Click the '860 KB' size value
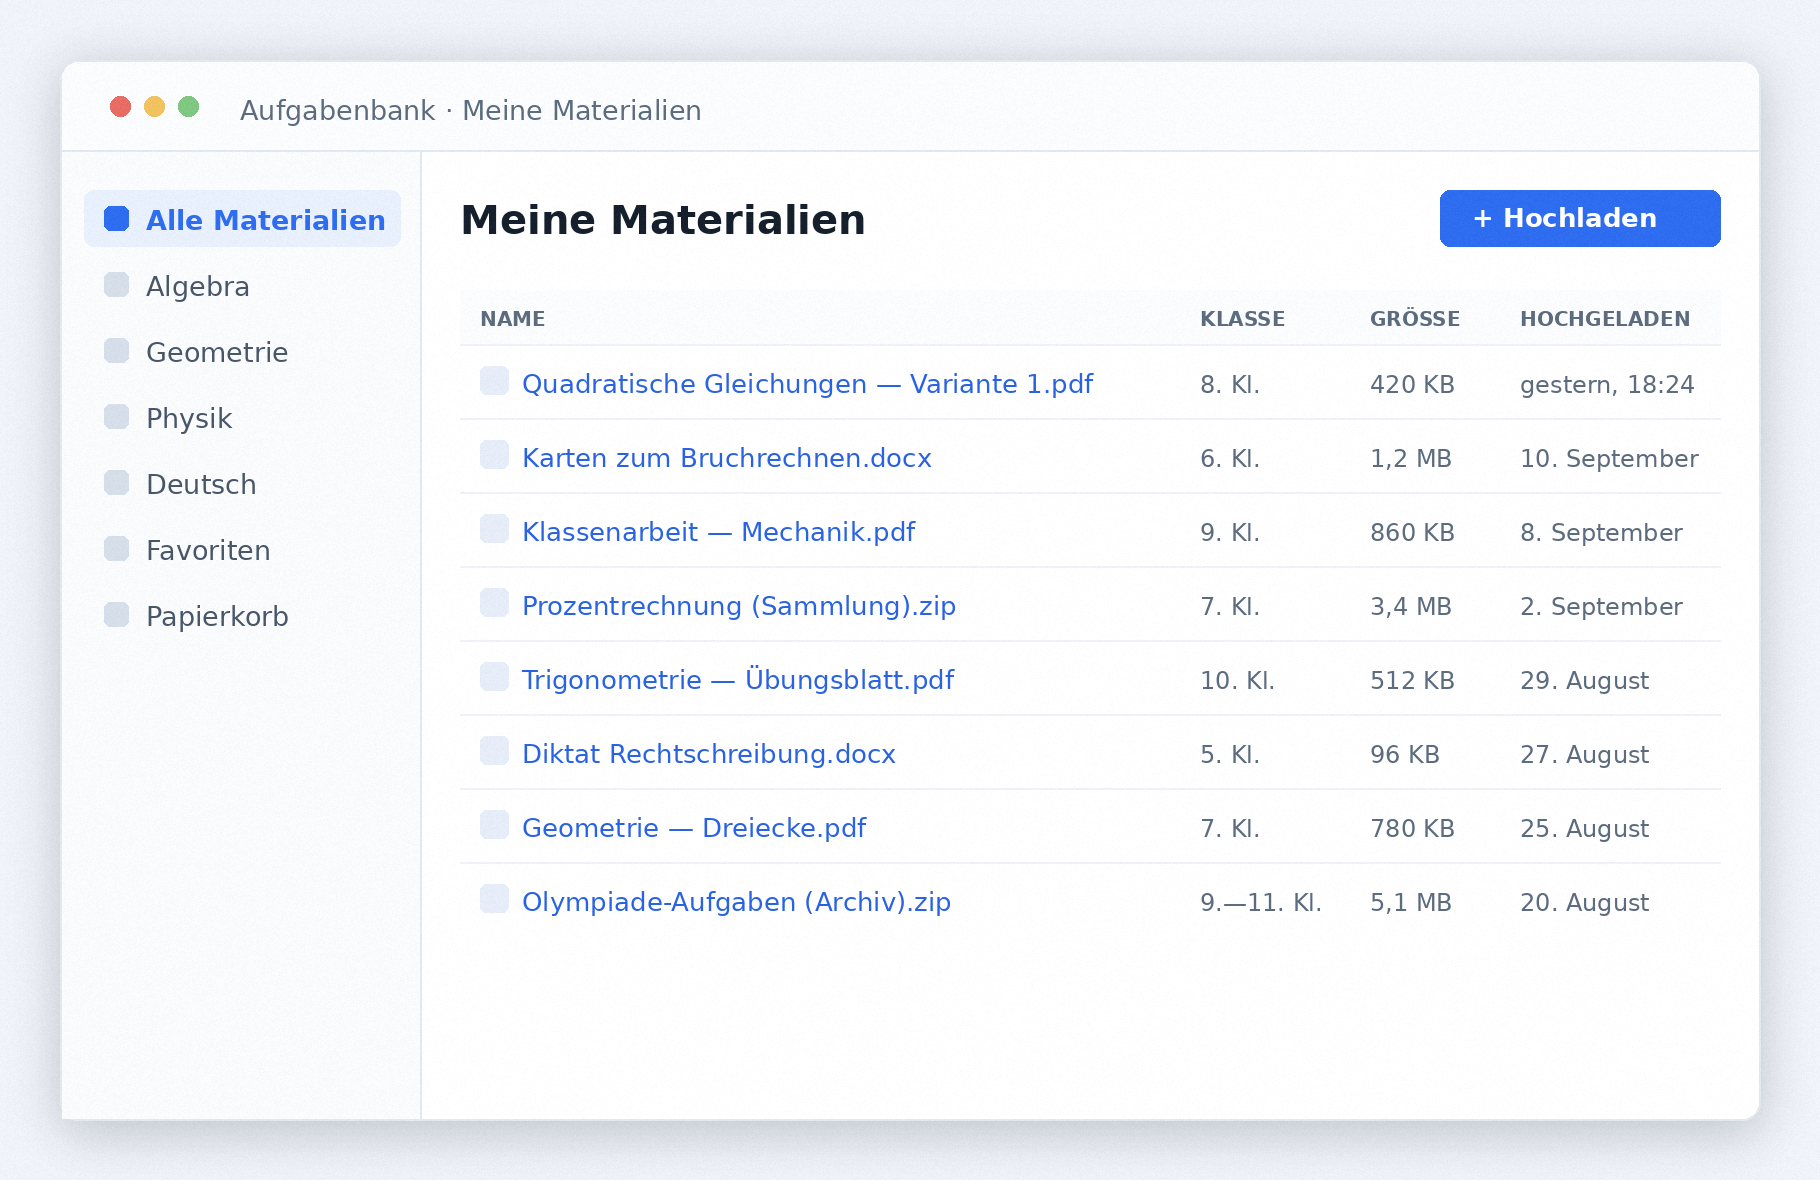The width and height of the screenshot is (1820, 1180). pos(1412,533)
